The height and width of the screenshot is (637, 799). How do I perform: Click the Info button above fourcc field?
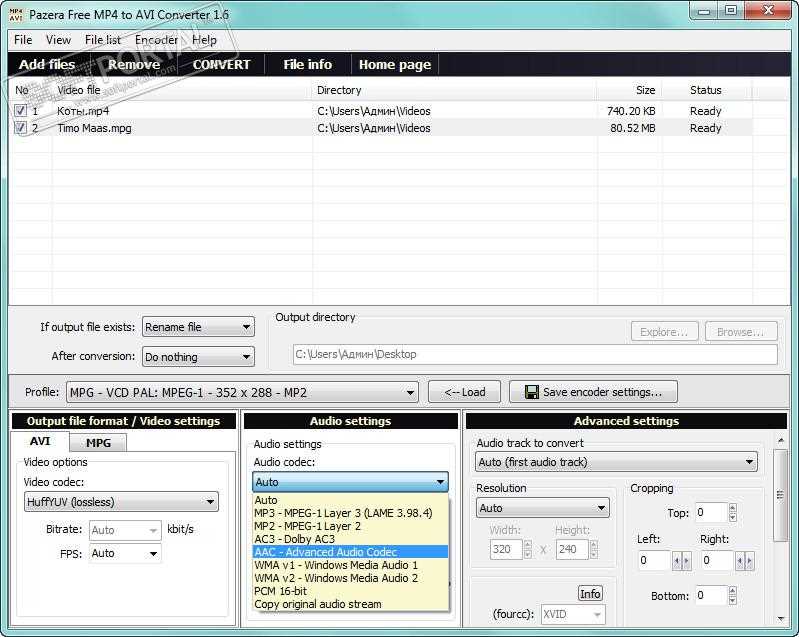[x=590, y=594]
